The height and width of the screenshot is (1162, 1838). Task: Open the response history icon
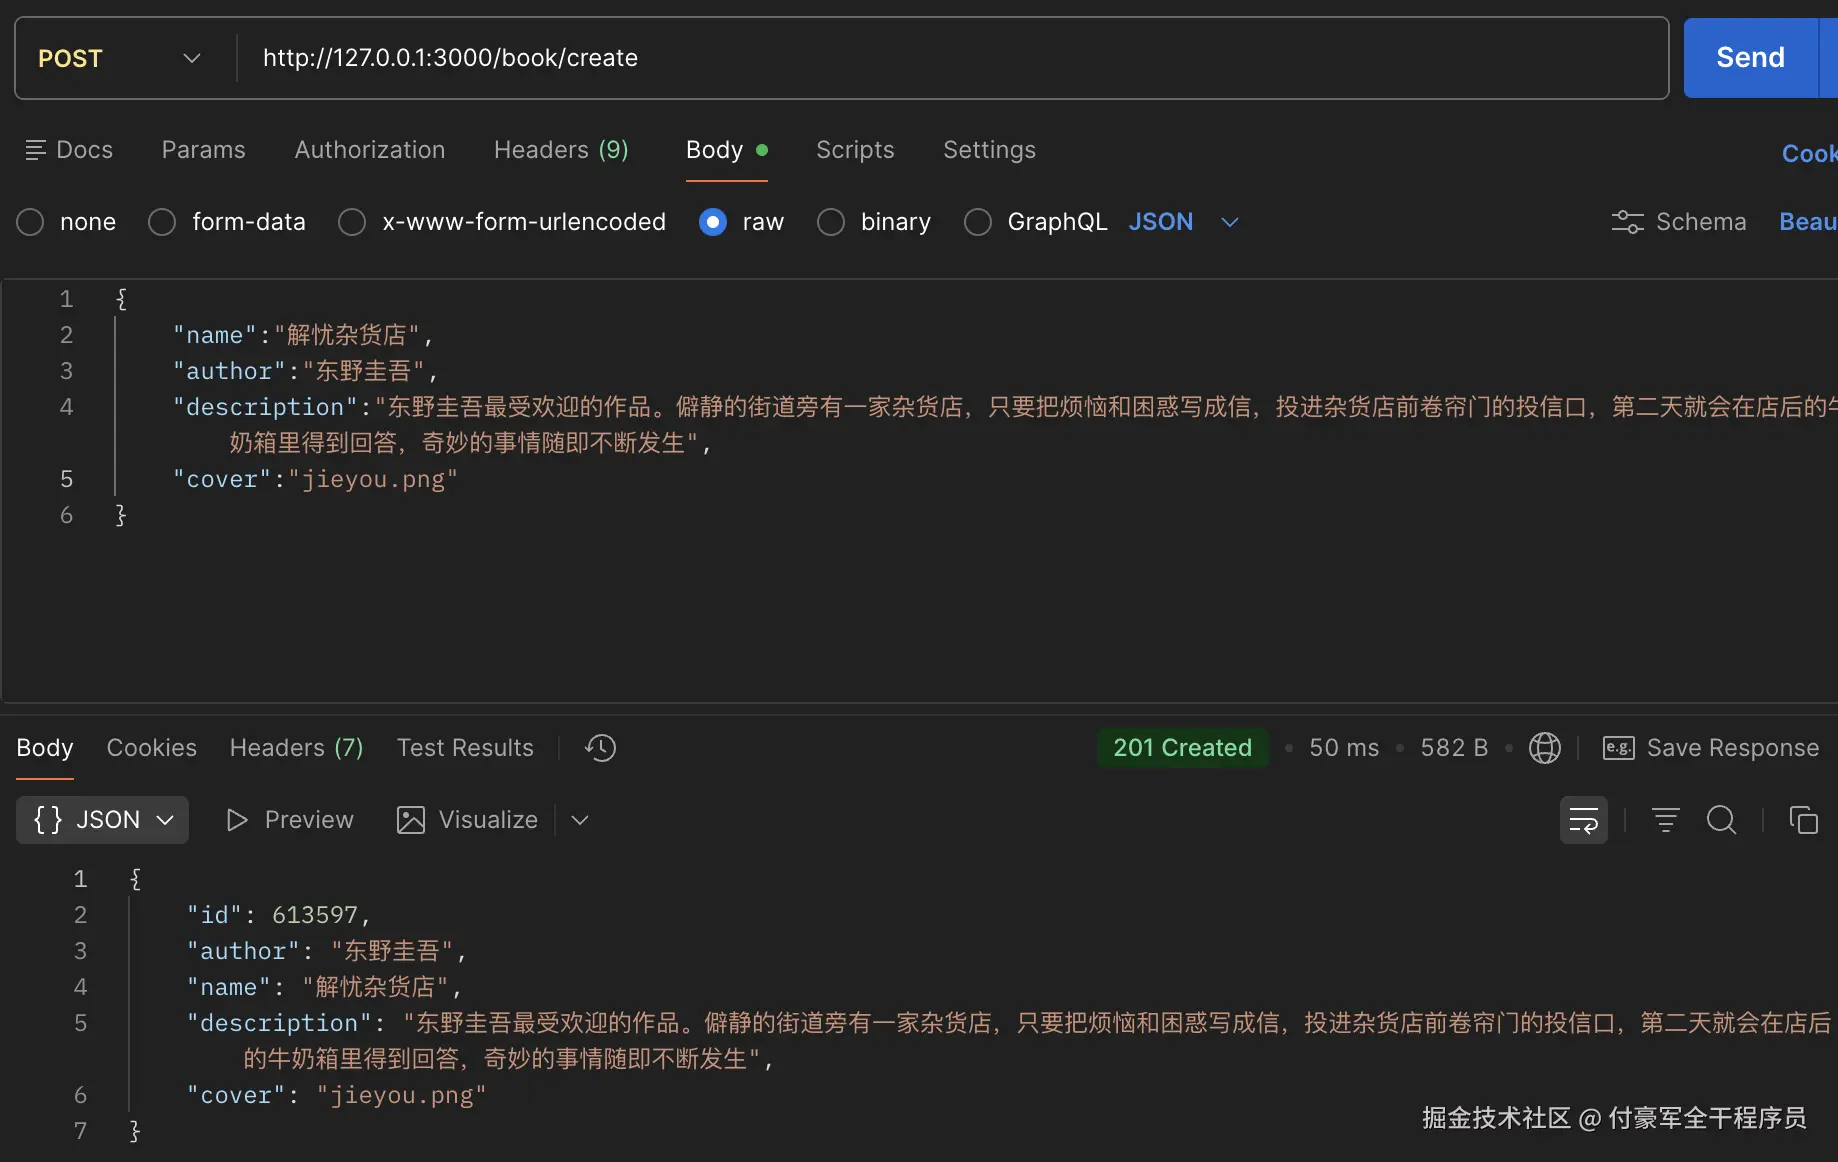point(601,748)
